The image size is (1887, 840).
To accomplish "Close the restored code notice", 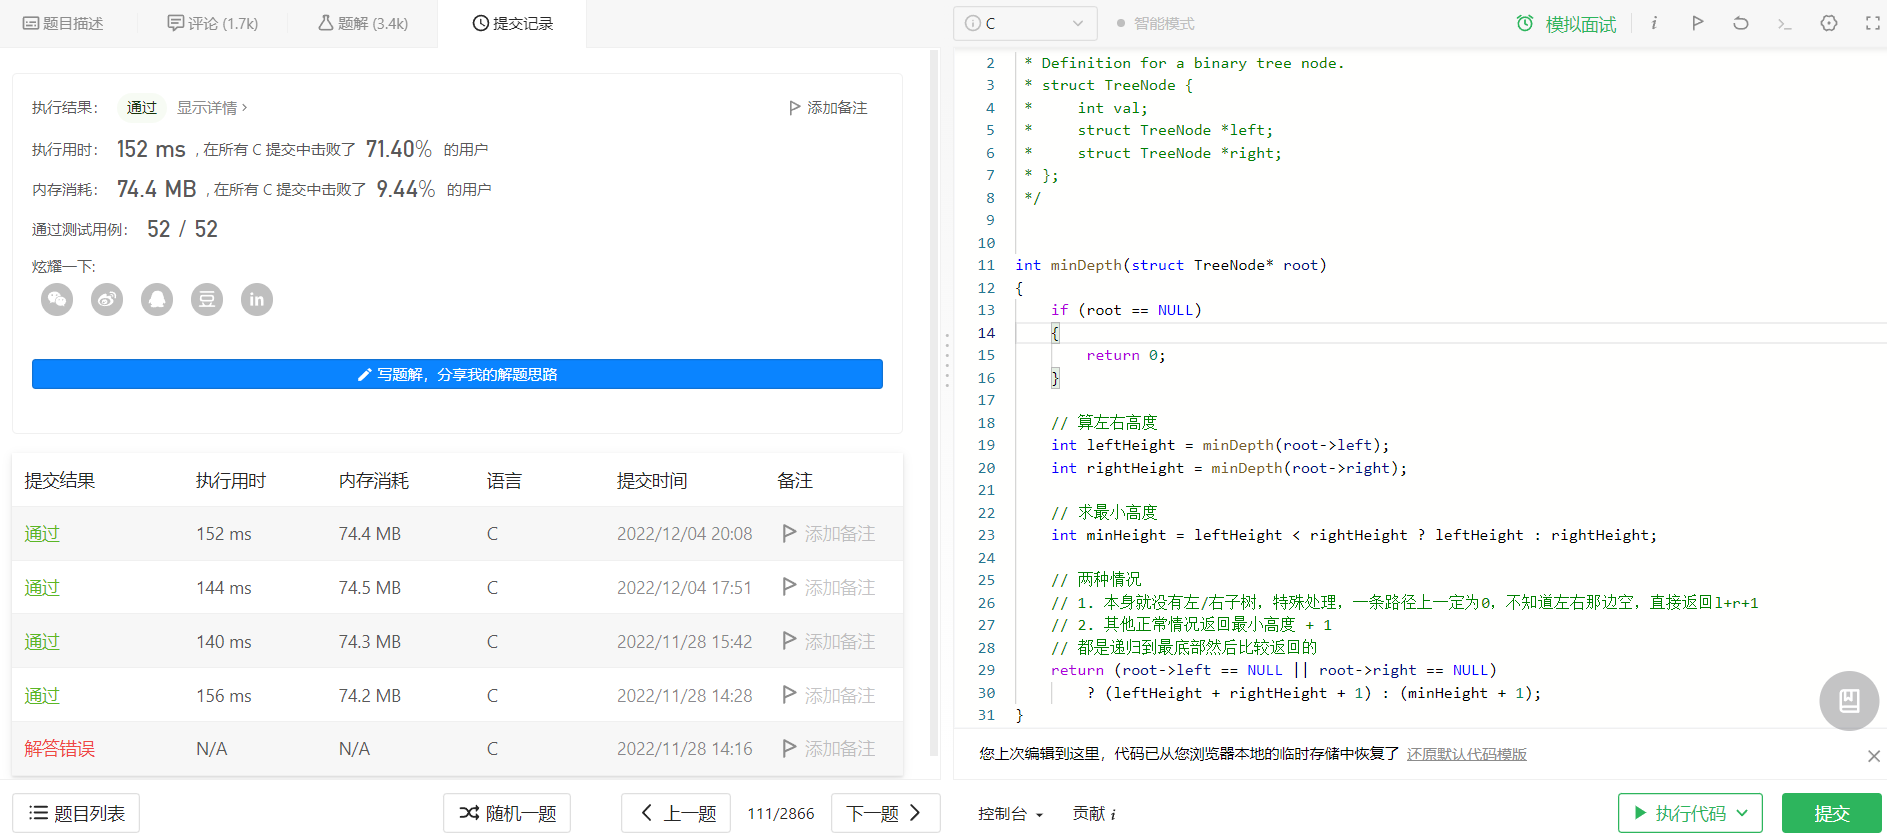I will pos(1874,756).
